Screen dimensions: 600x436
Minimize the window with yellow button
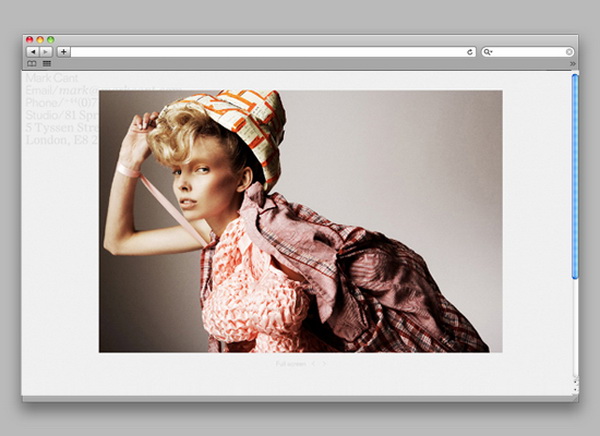[40, 39]
